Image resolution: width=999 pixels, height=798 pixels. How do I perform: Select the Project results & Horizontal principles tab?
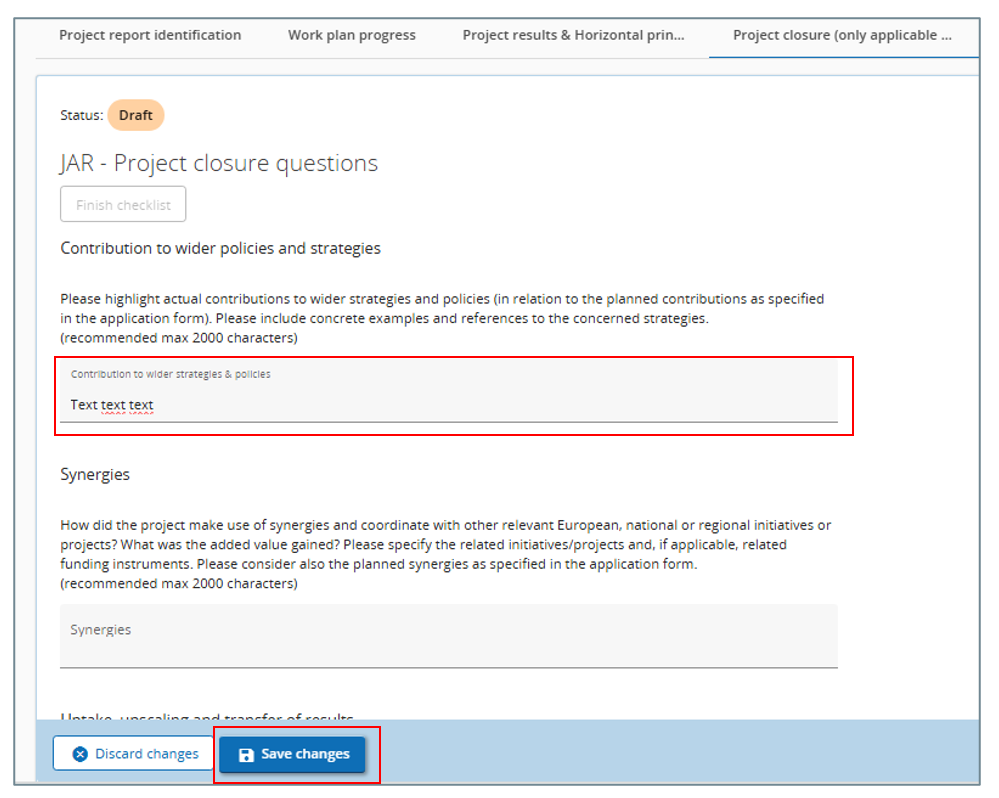coord(574,35)
